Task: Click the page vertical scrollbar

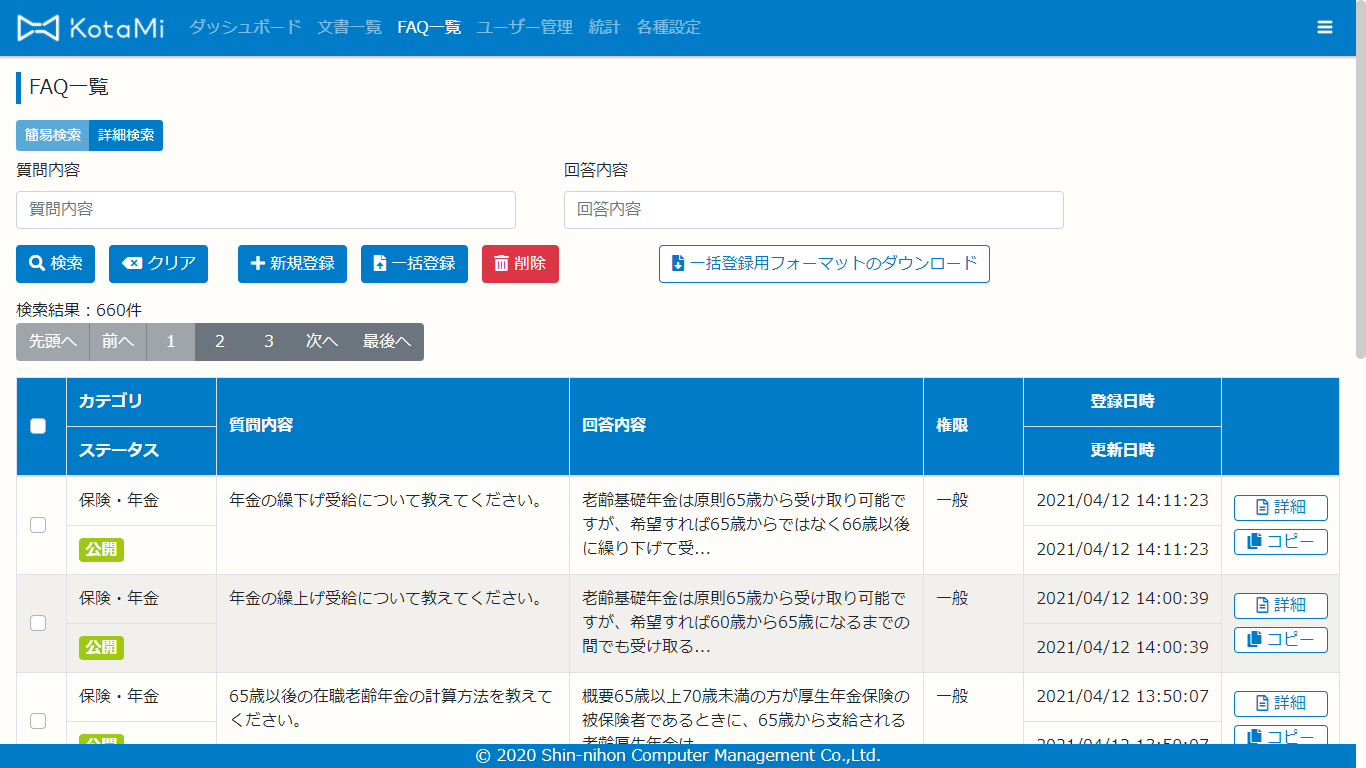Action: [1360, 200]
